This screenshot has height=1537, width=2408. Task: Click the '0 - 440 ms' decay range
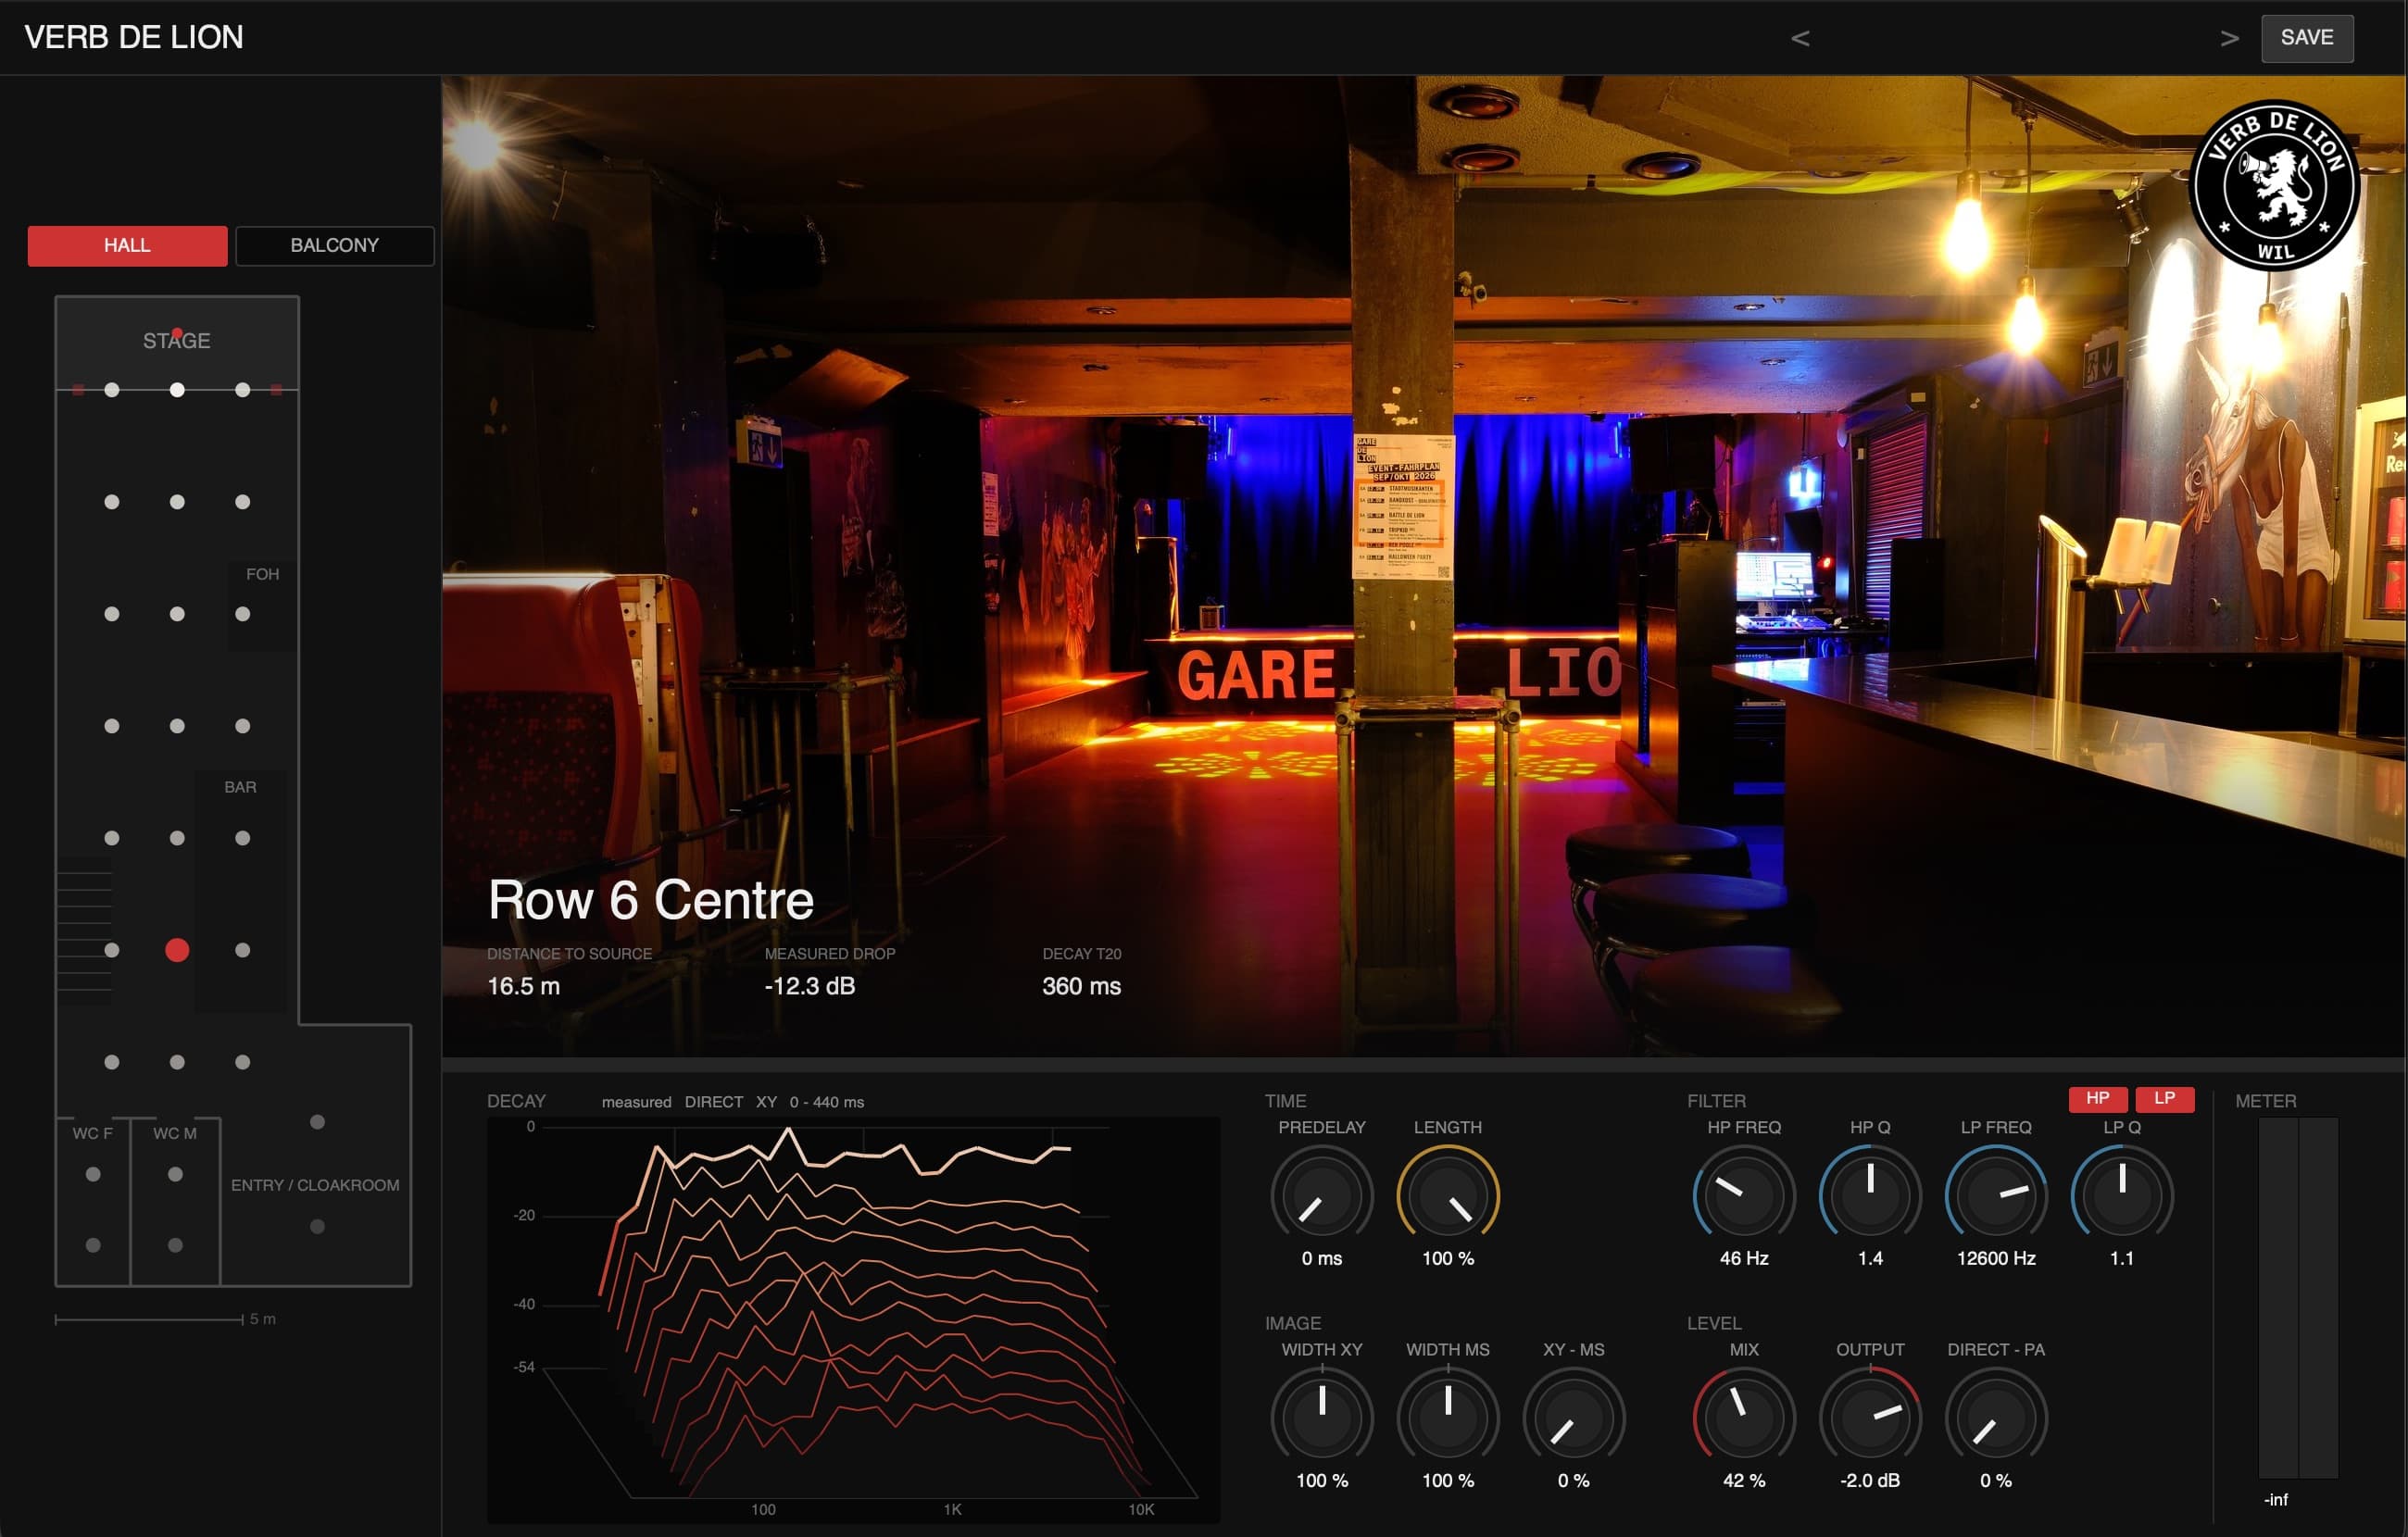(827, 1102)
